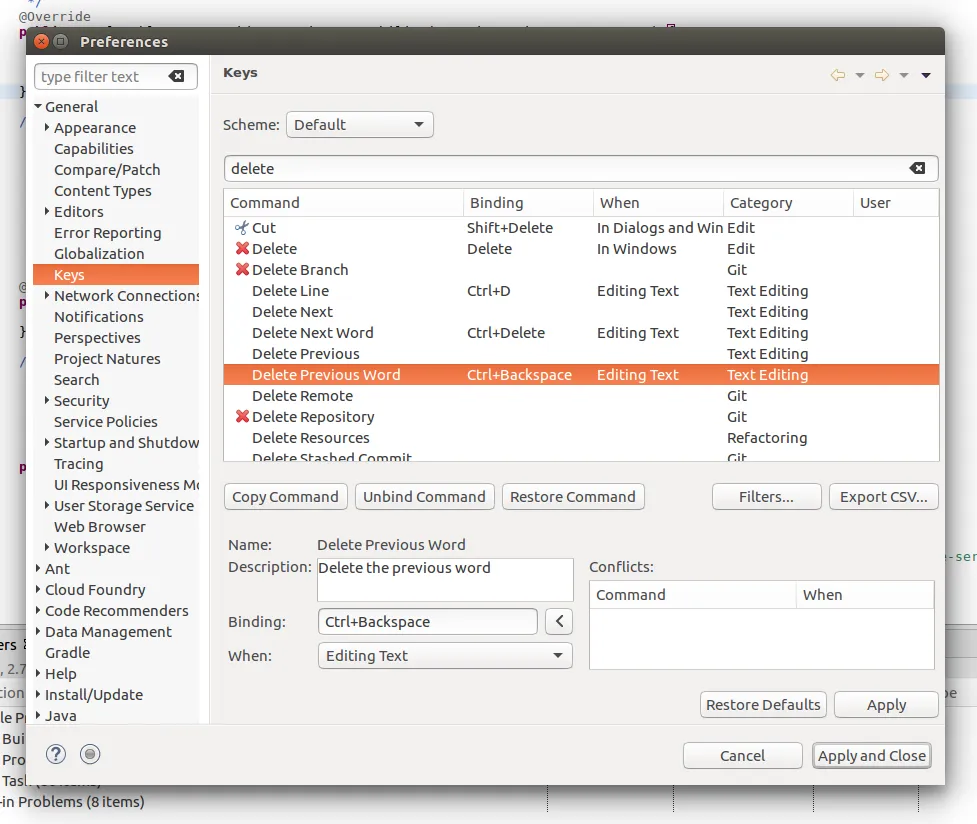Open the When 'Editing Text' dropdown
The width and height of the screenshot is (977, 824).
[x=445, y=656]
